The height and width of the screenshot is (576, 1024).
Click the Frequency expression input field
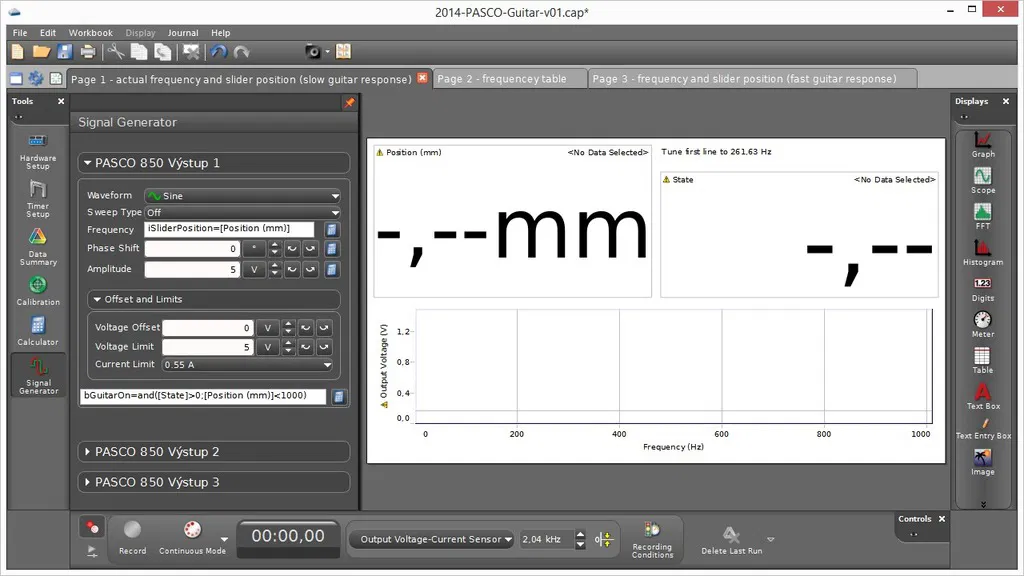pos(229,229)
